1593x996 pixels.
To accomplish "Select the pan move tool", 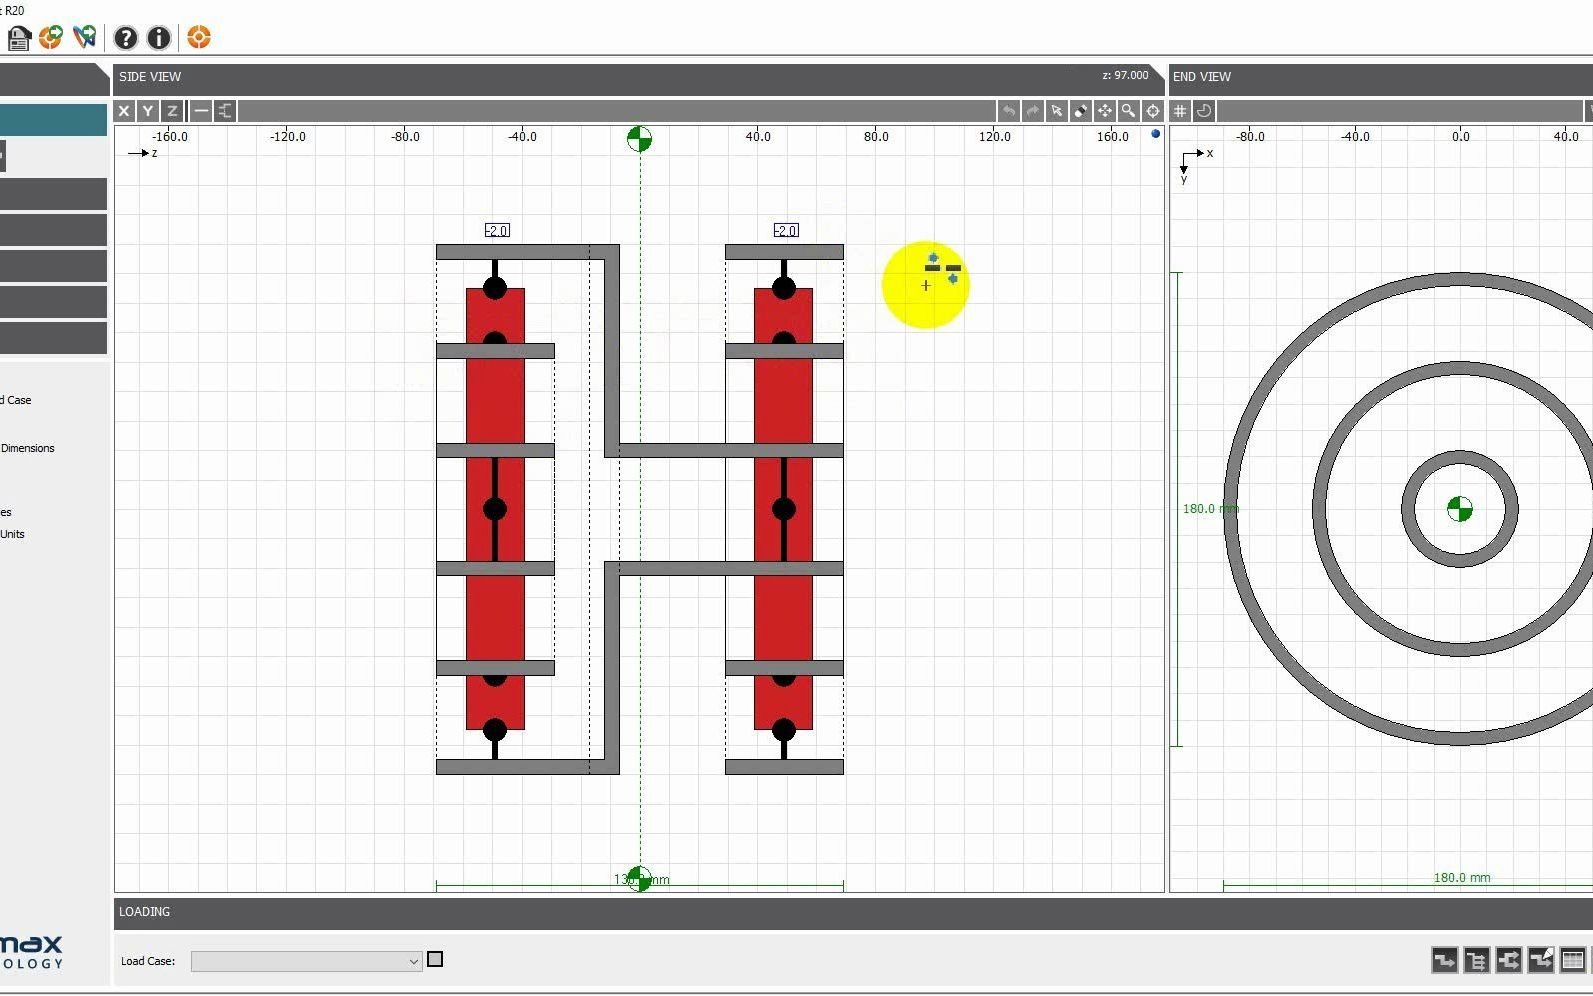I will pos(1104,111).
